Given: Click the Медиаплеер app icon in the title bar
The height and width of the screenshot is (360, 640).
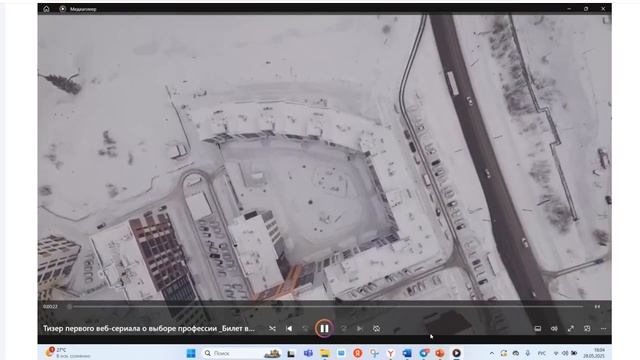Looking at the screenshot, I should click(x=62, y=9).
